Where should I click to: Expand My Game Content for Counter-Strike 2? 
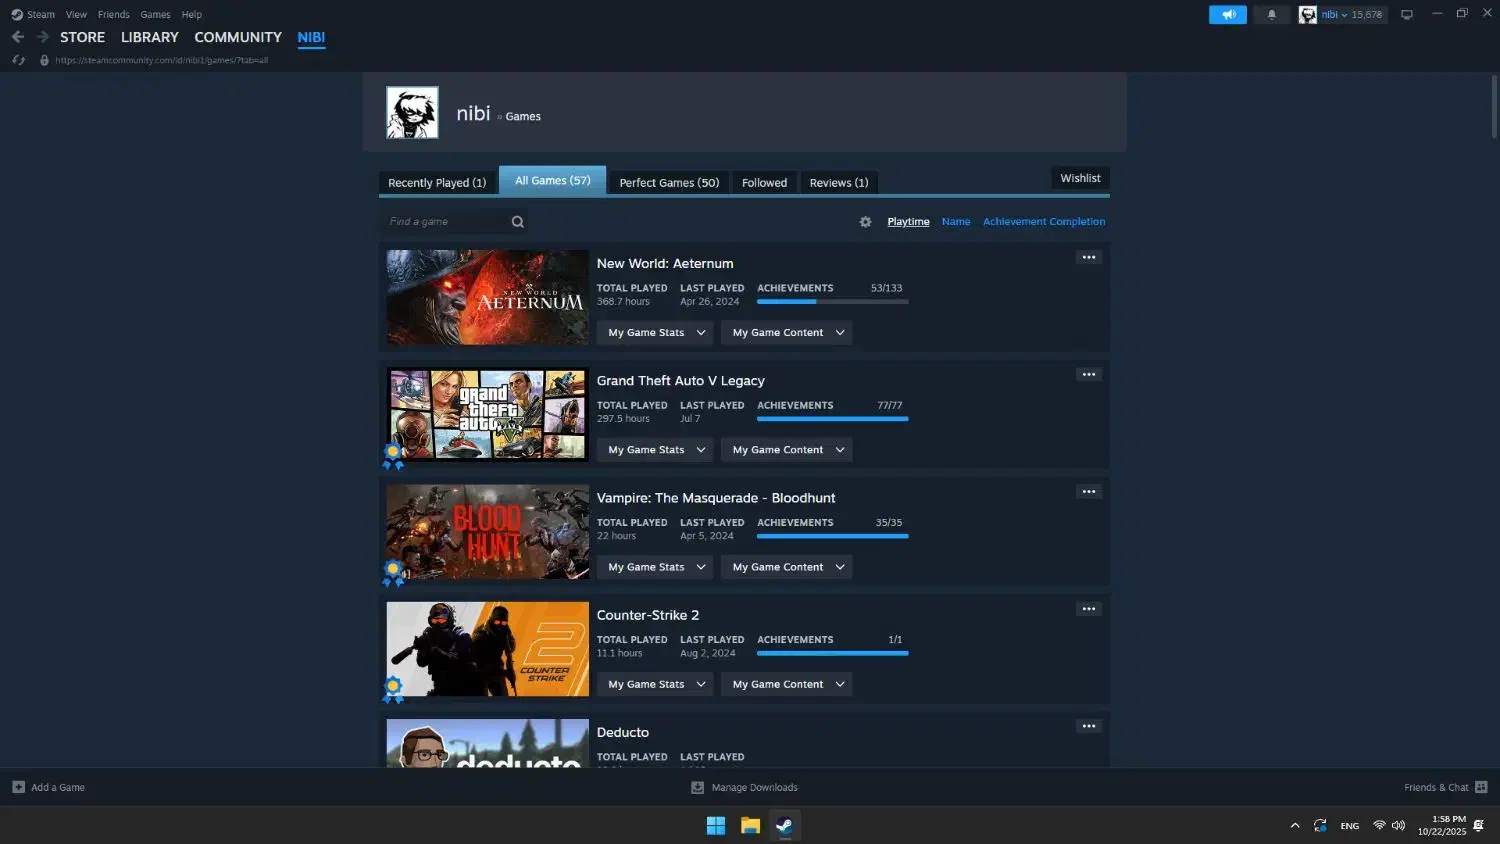pos(787,685)
